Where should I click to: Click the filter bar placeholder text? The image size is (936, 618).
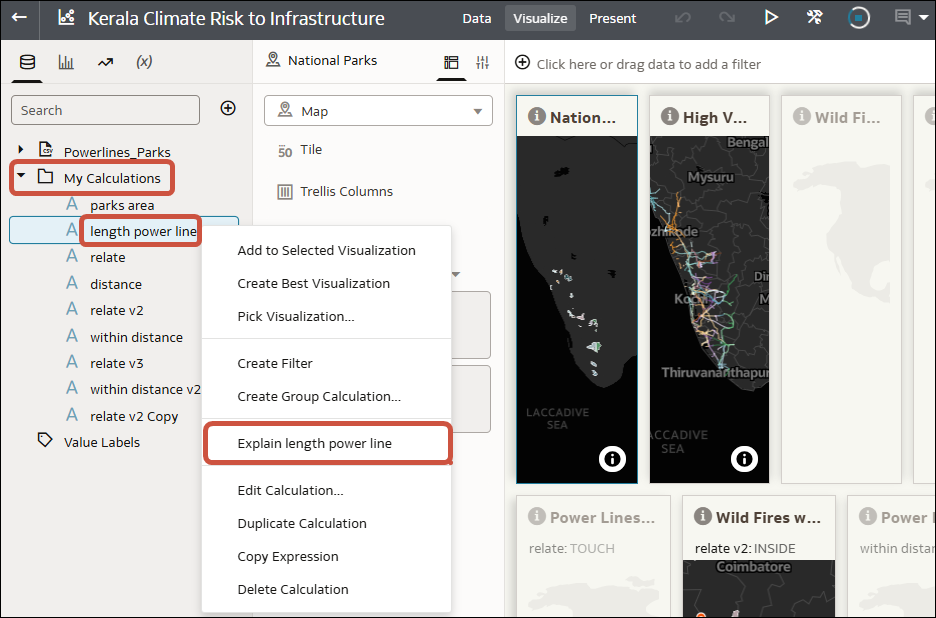tap(648, 64)
